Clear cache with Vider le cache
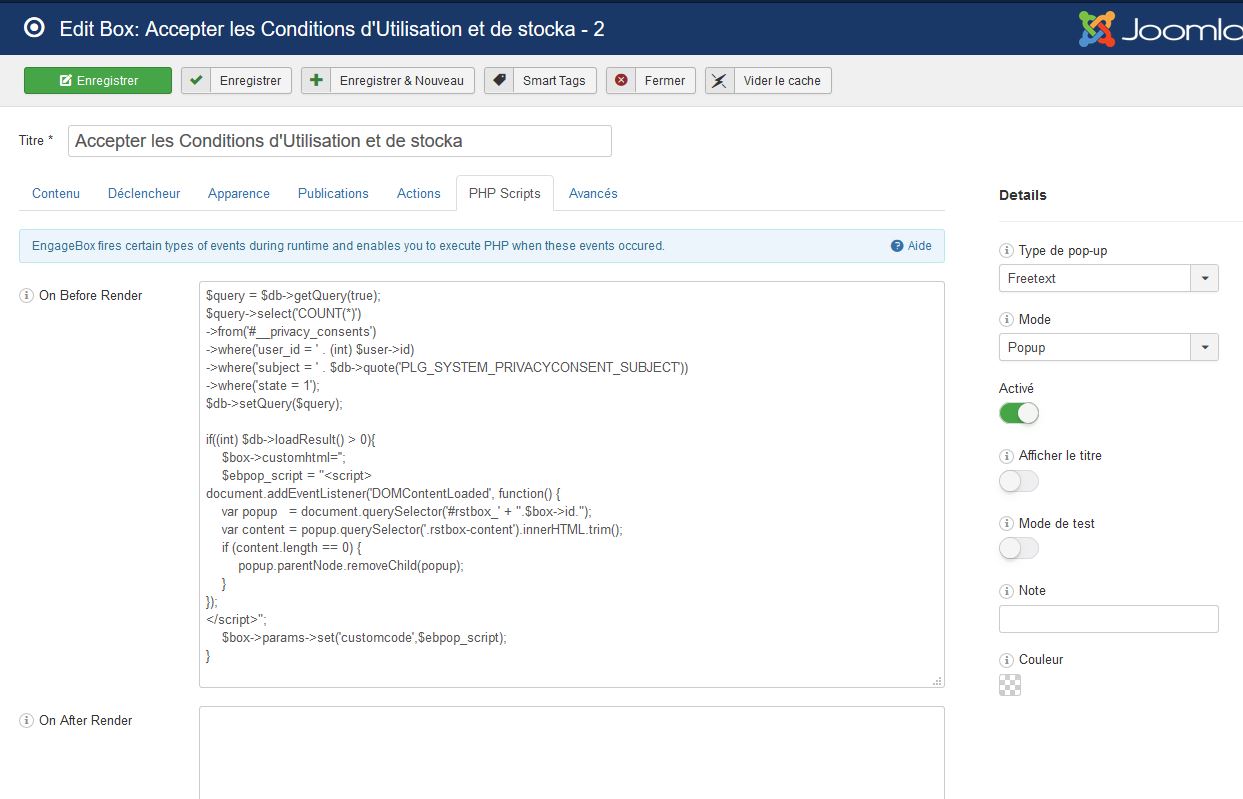 pos(768,81)
